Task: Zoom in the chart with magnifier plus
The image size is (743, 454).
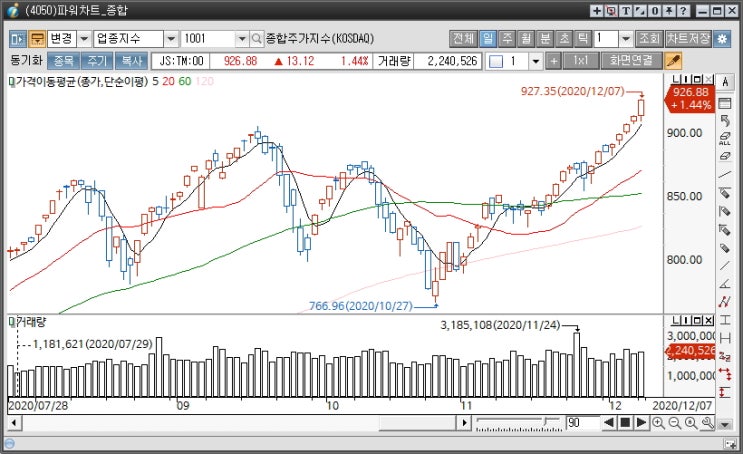Action: pyautogui.click(x=658, y=423)
